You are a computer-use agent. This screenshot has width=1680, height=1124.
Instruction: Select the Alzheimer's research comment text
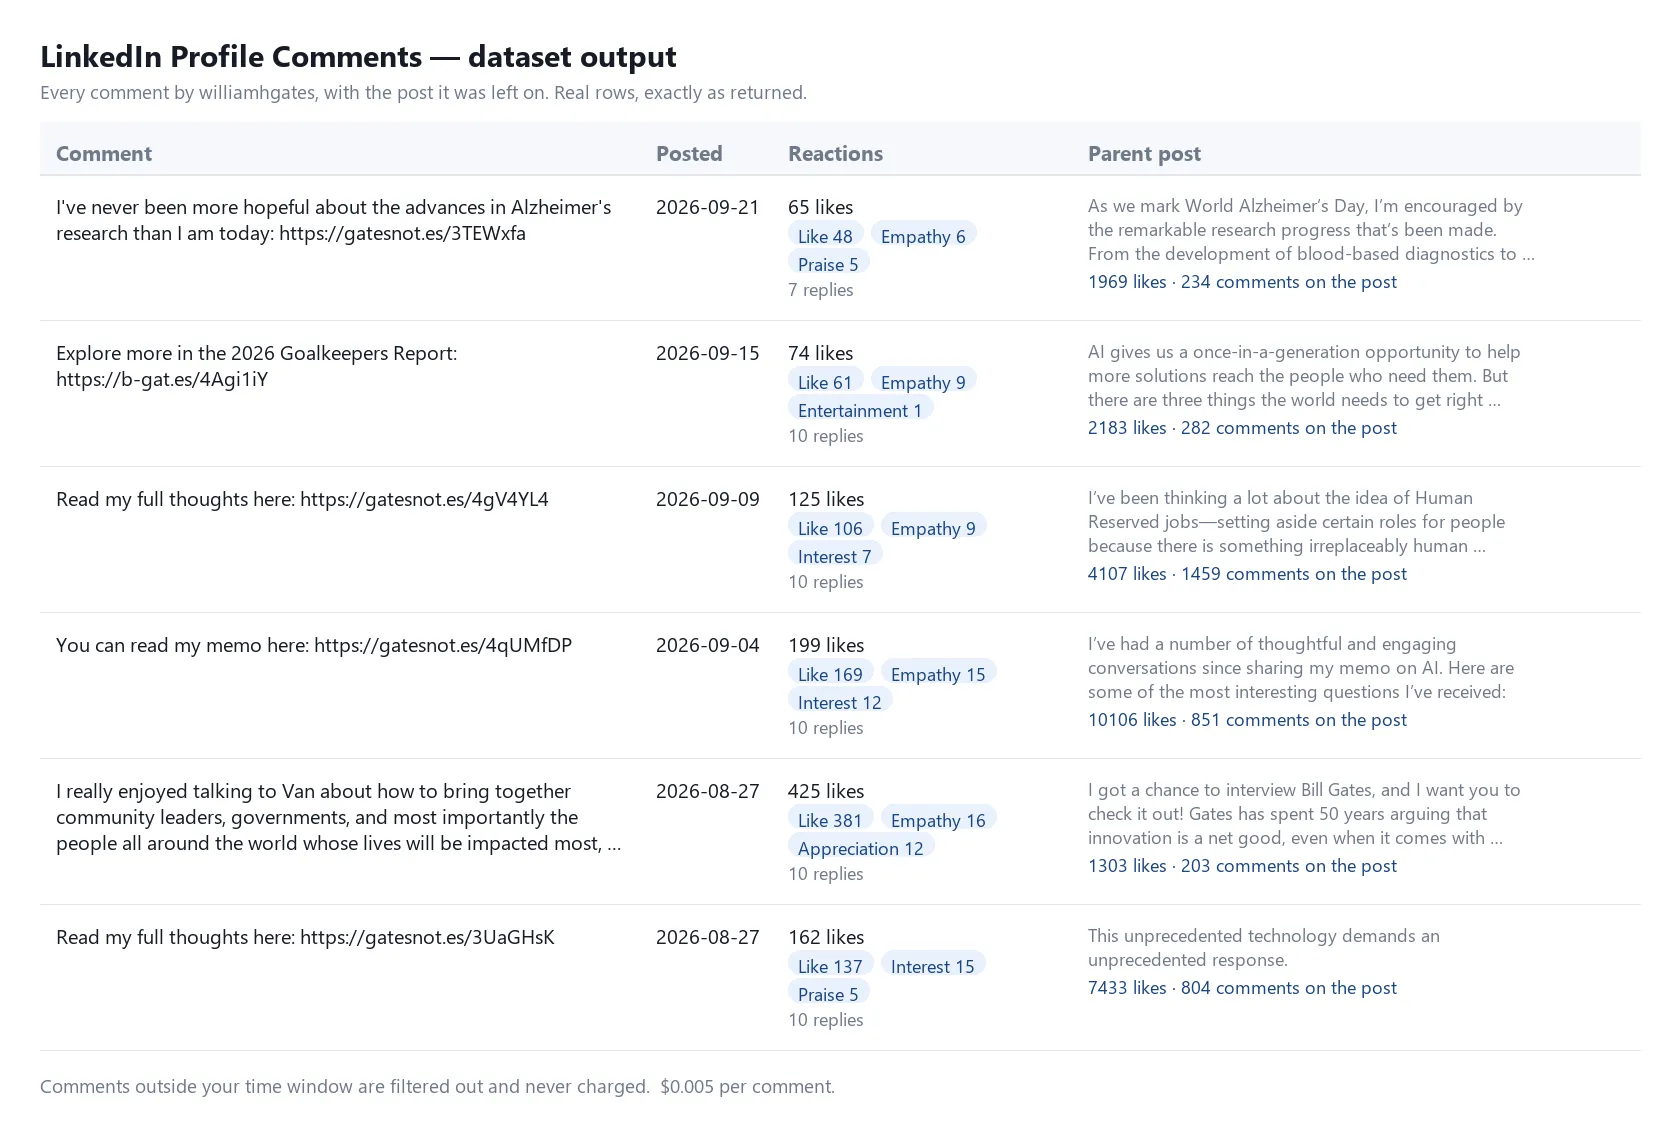pyautogui.click(x=334, y=220)
